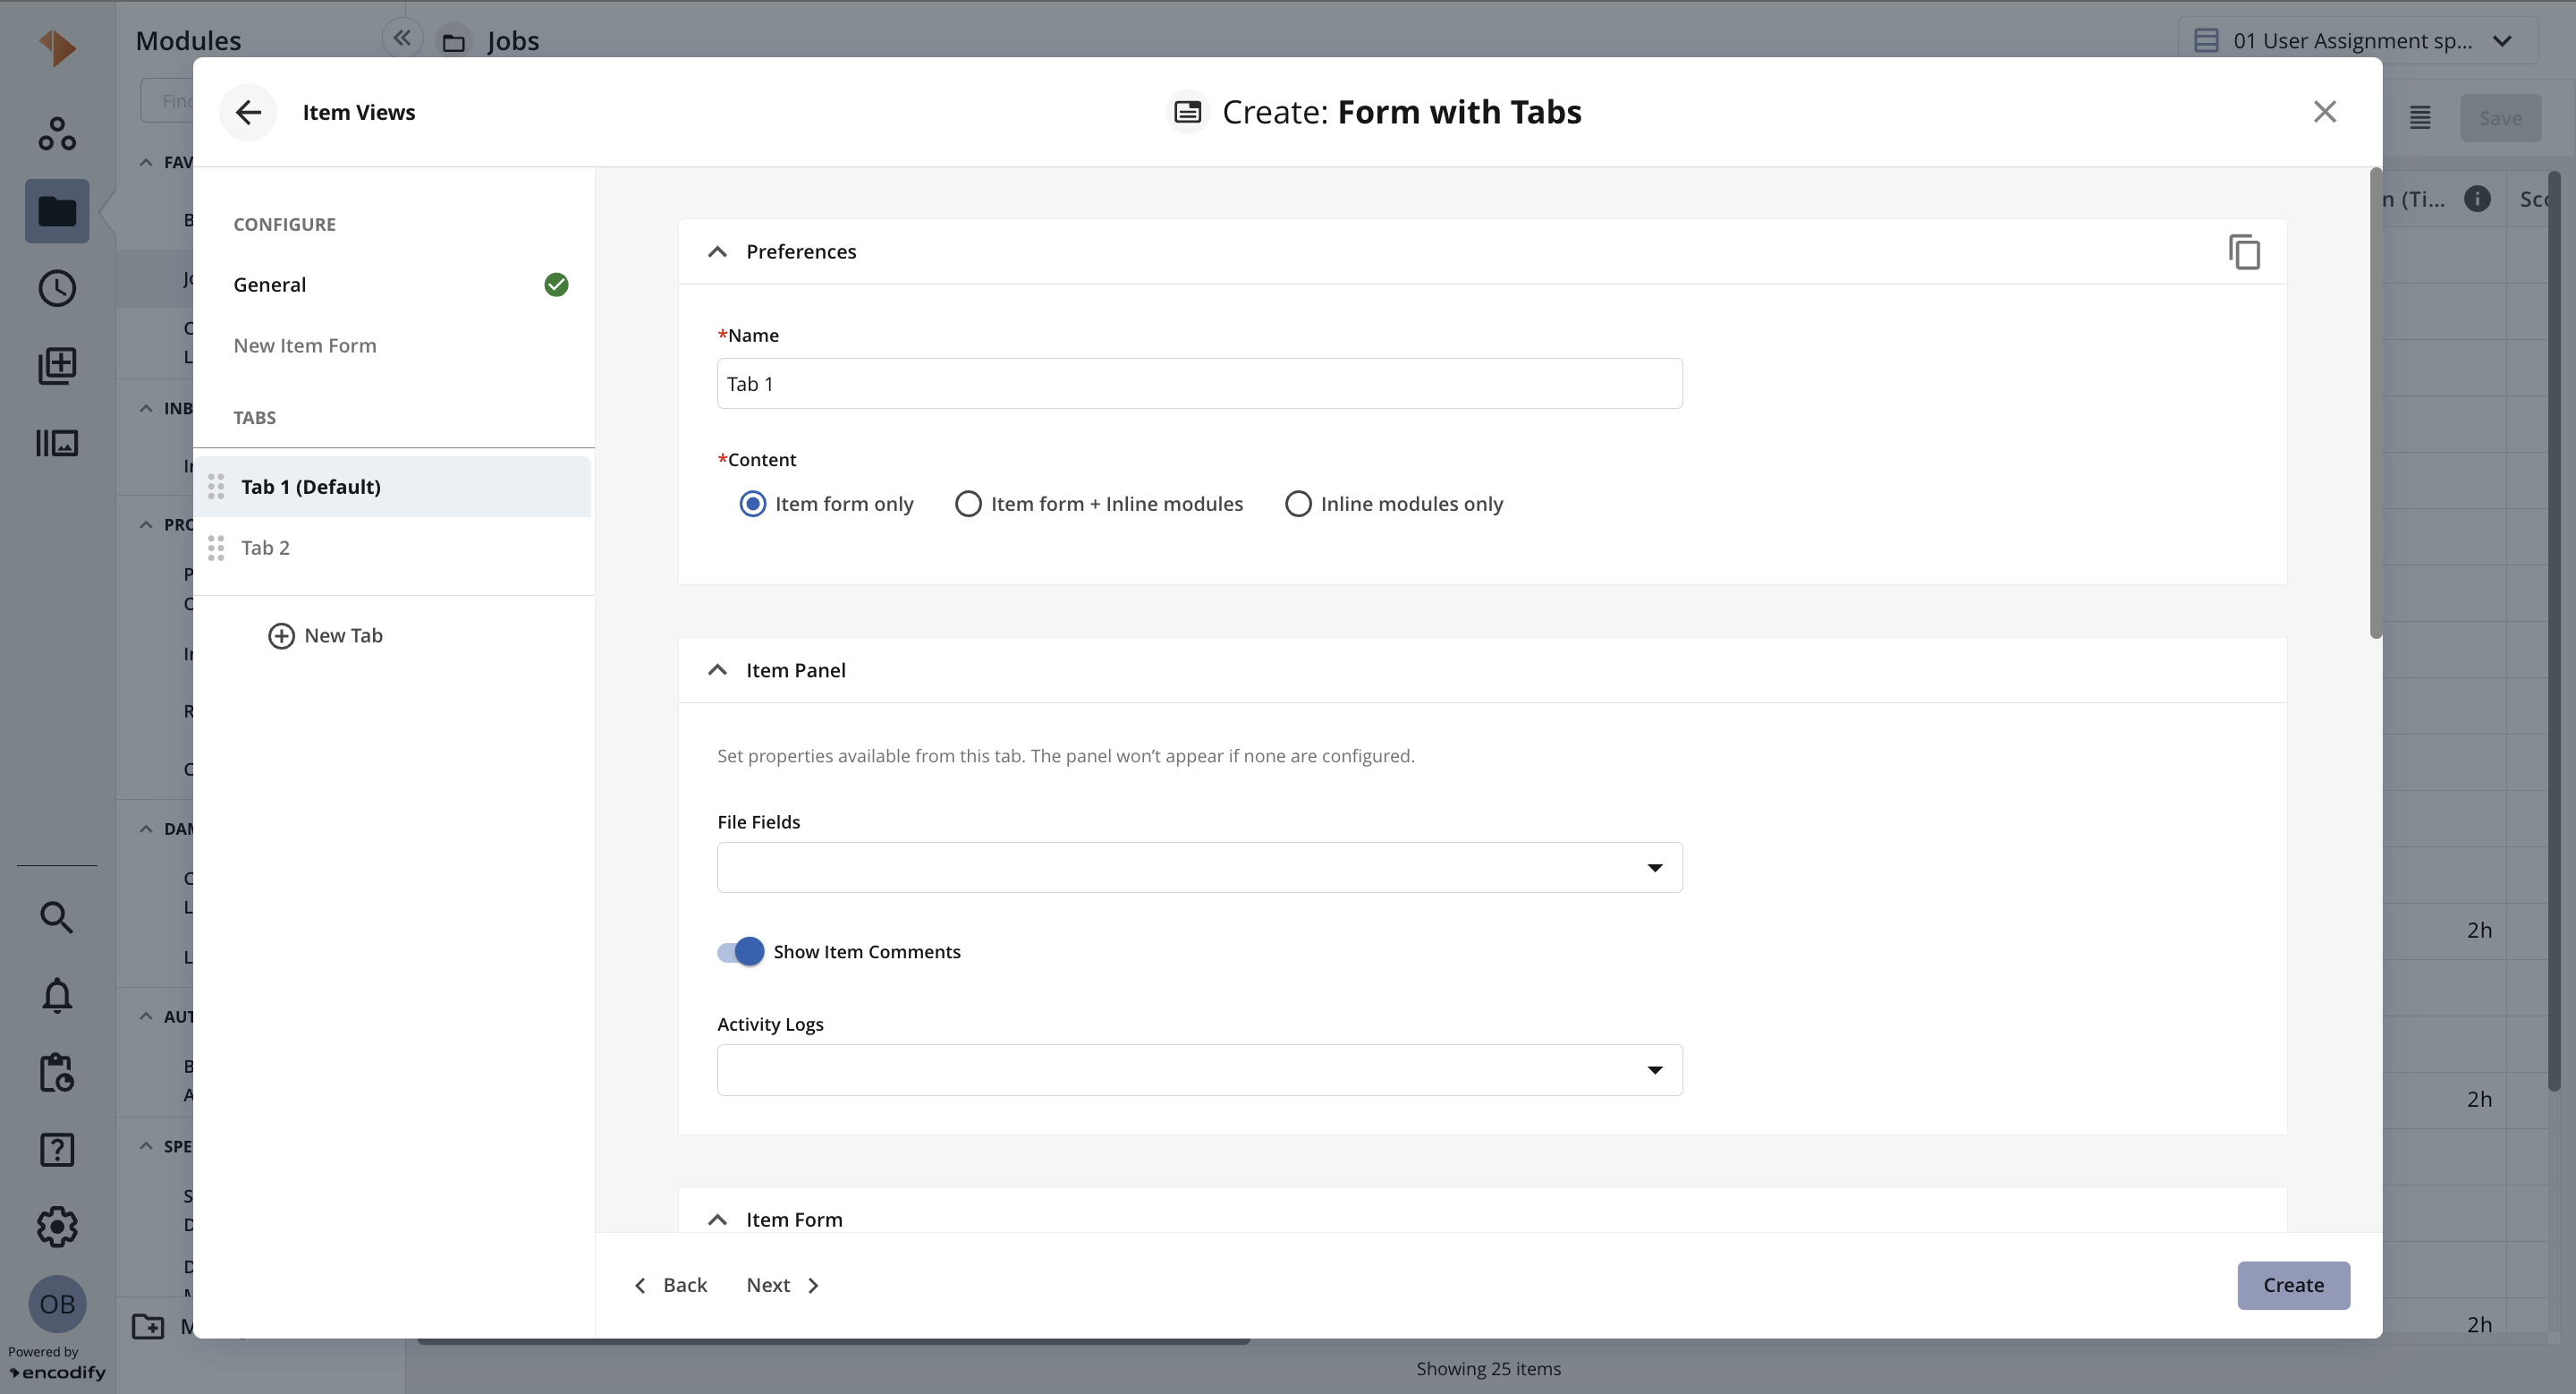Viewport: 2576px width, 1394px height.
Task: Select Tab 2 in the tabs list
Action: coord(392,548)
